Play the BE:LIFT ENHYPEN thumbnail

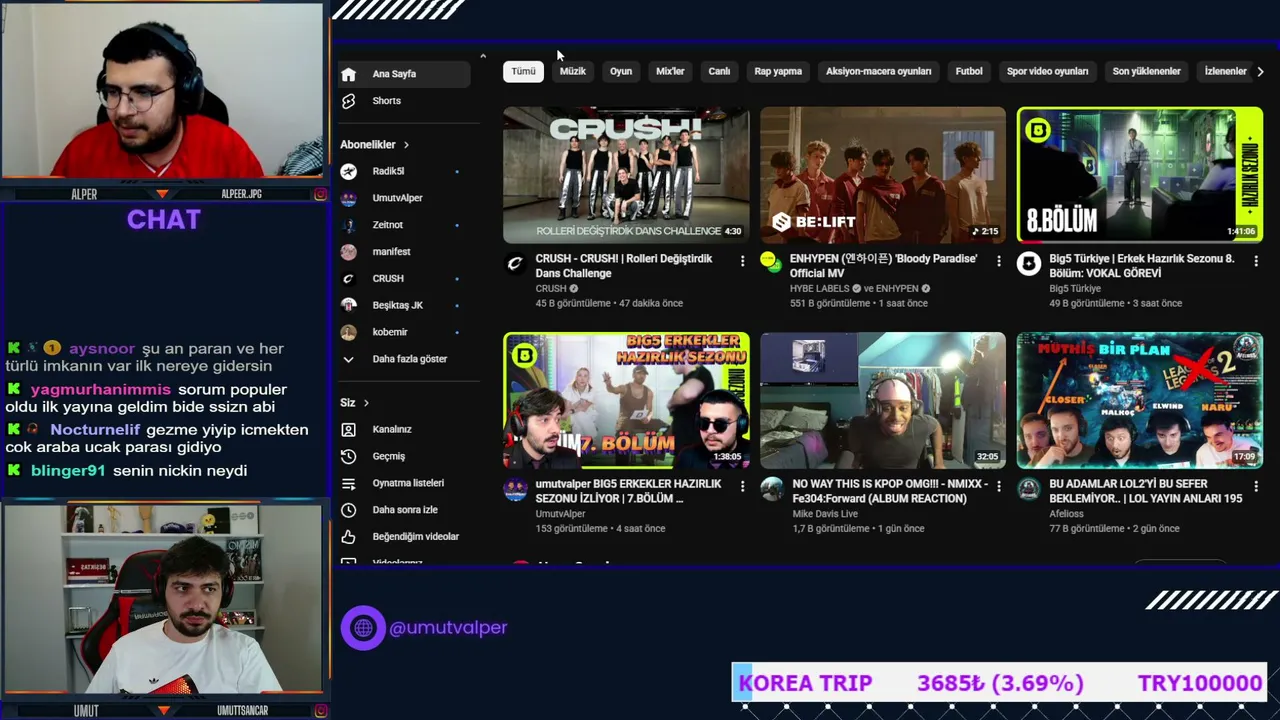[x=883, y=175]
